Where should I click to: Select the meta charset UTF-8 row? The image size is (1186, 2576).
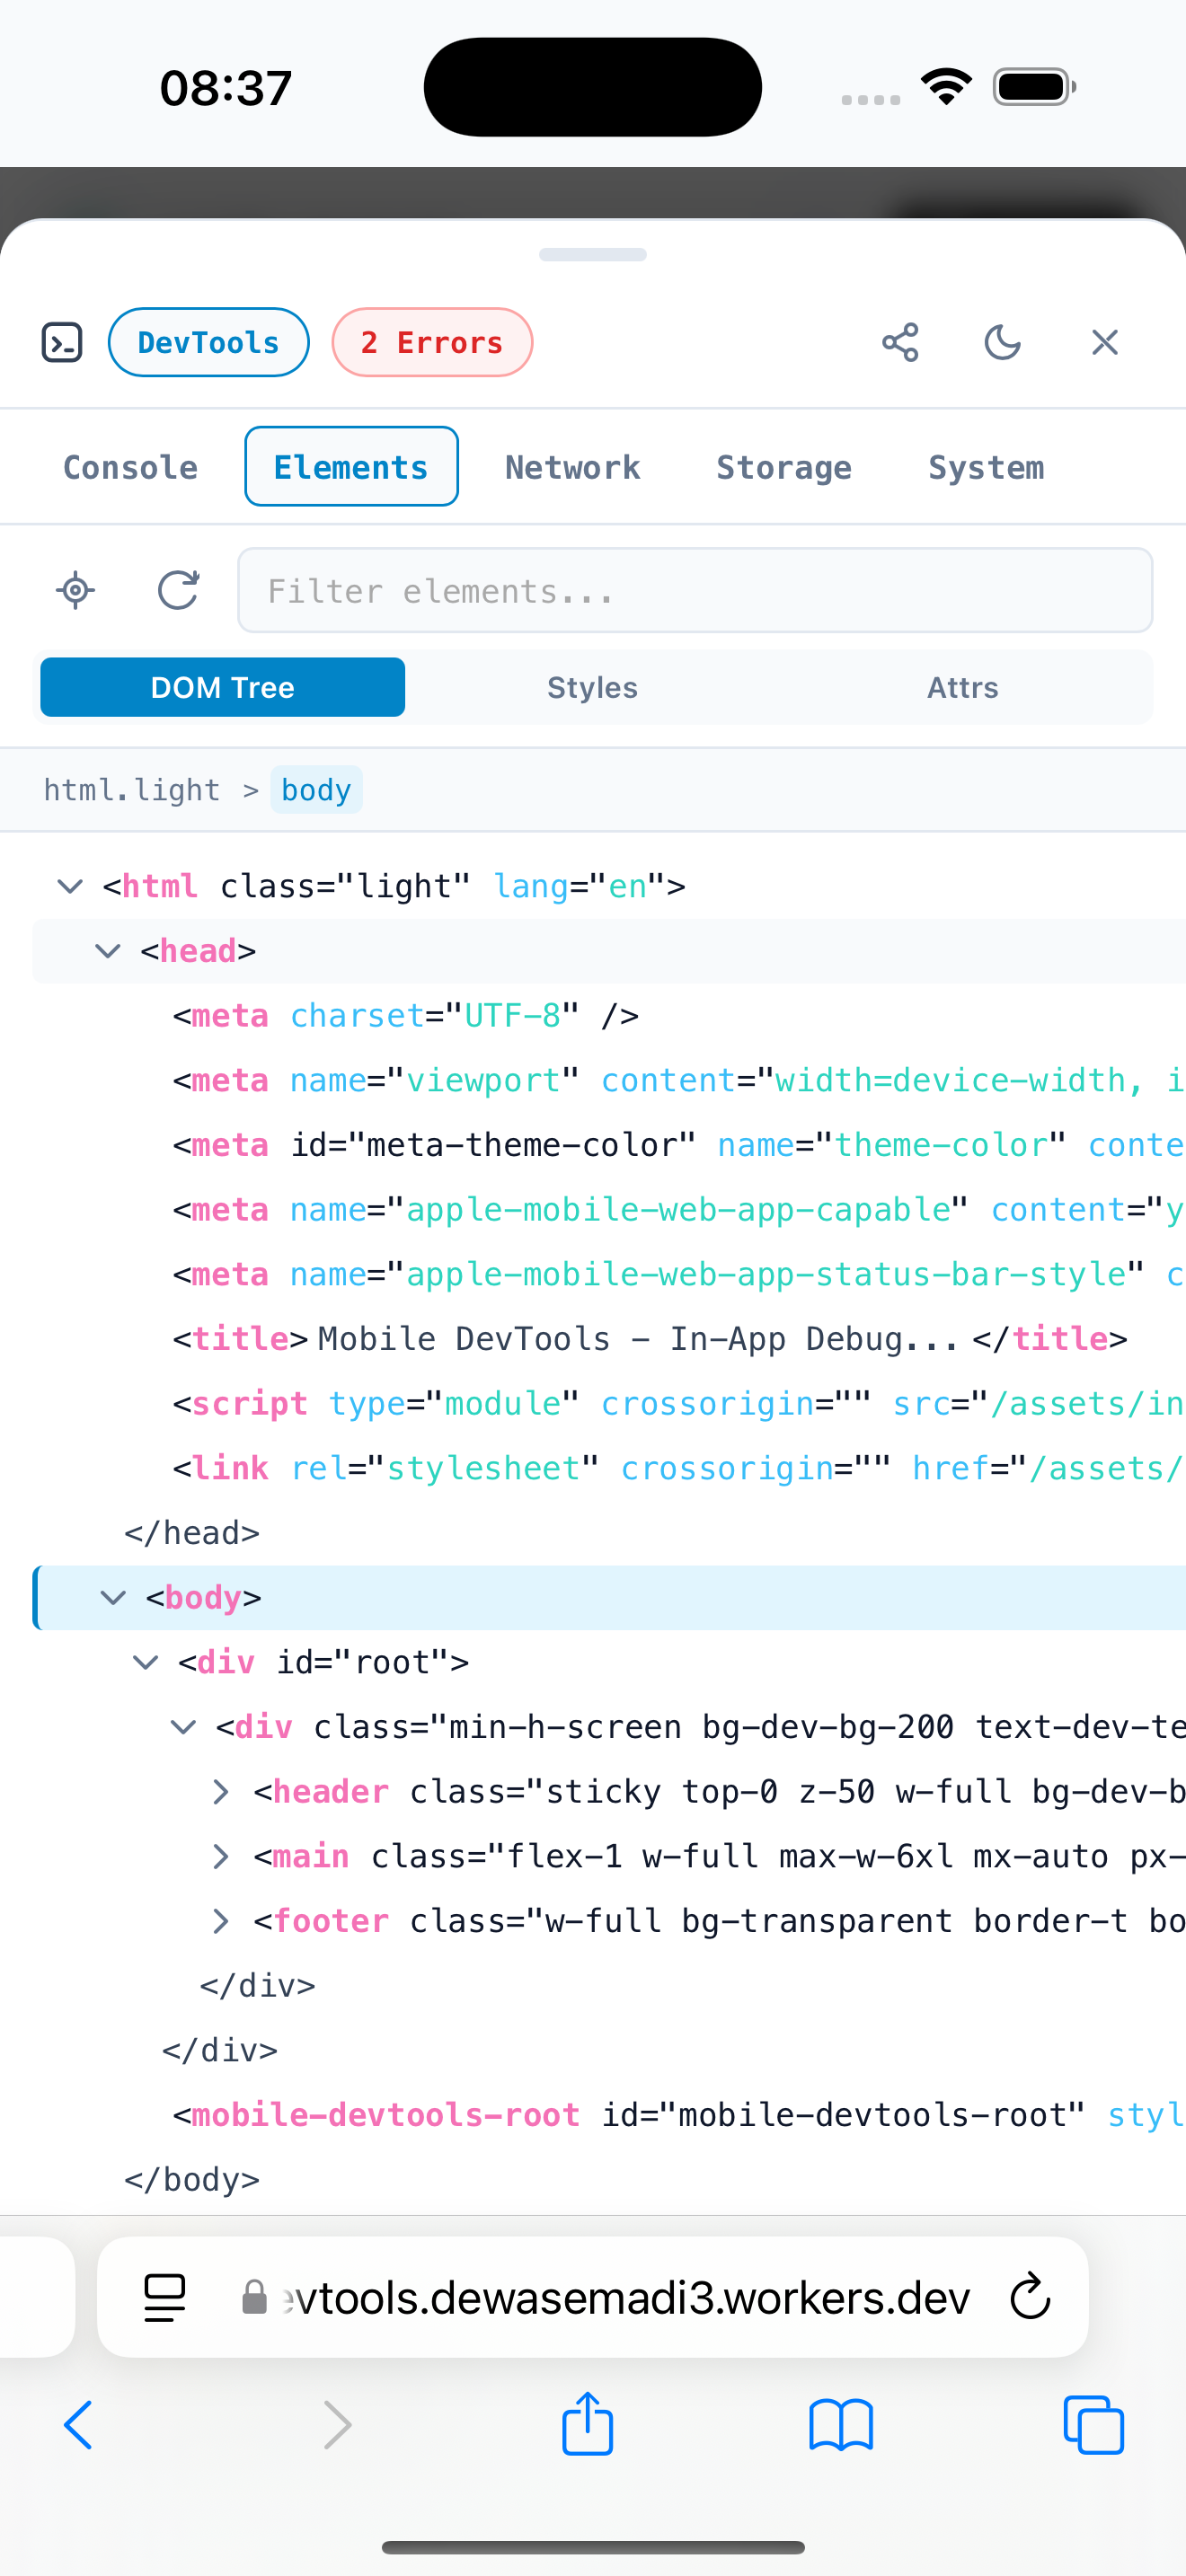(x=609, y=1016)
